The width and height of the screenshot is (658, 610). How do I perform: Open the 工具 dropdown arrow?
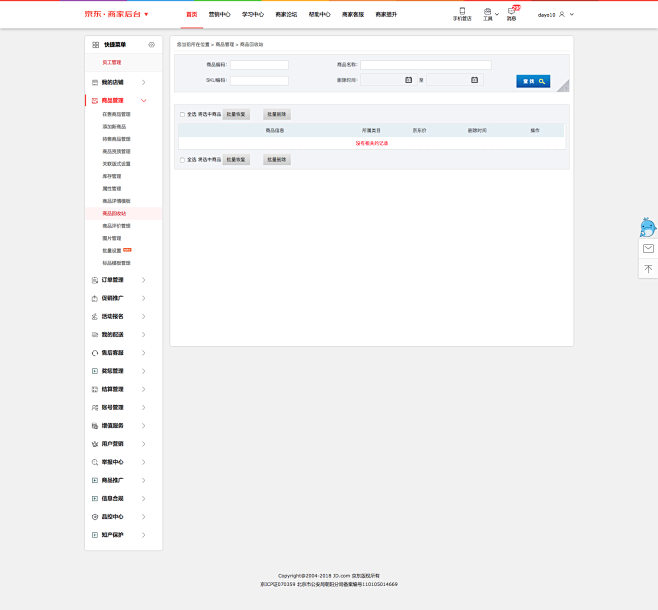[x=497, y=14]
